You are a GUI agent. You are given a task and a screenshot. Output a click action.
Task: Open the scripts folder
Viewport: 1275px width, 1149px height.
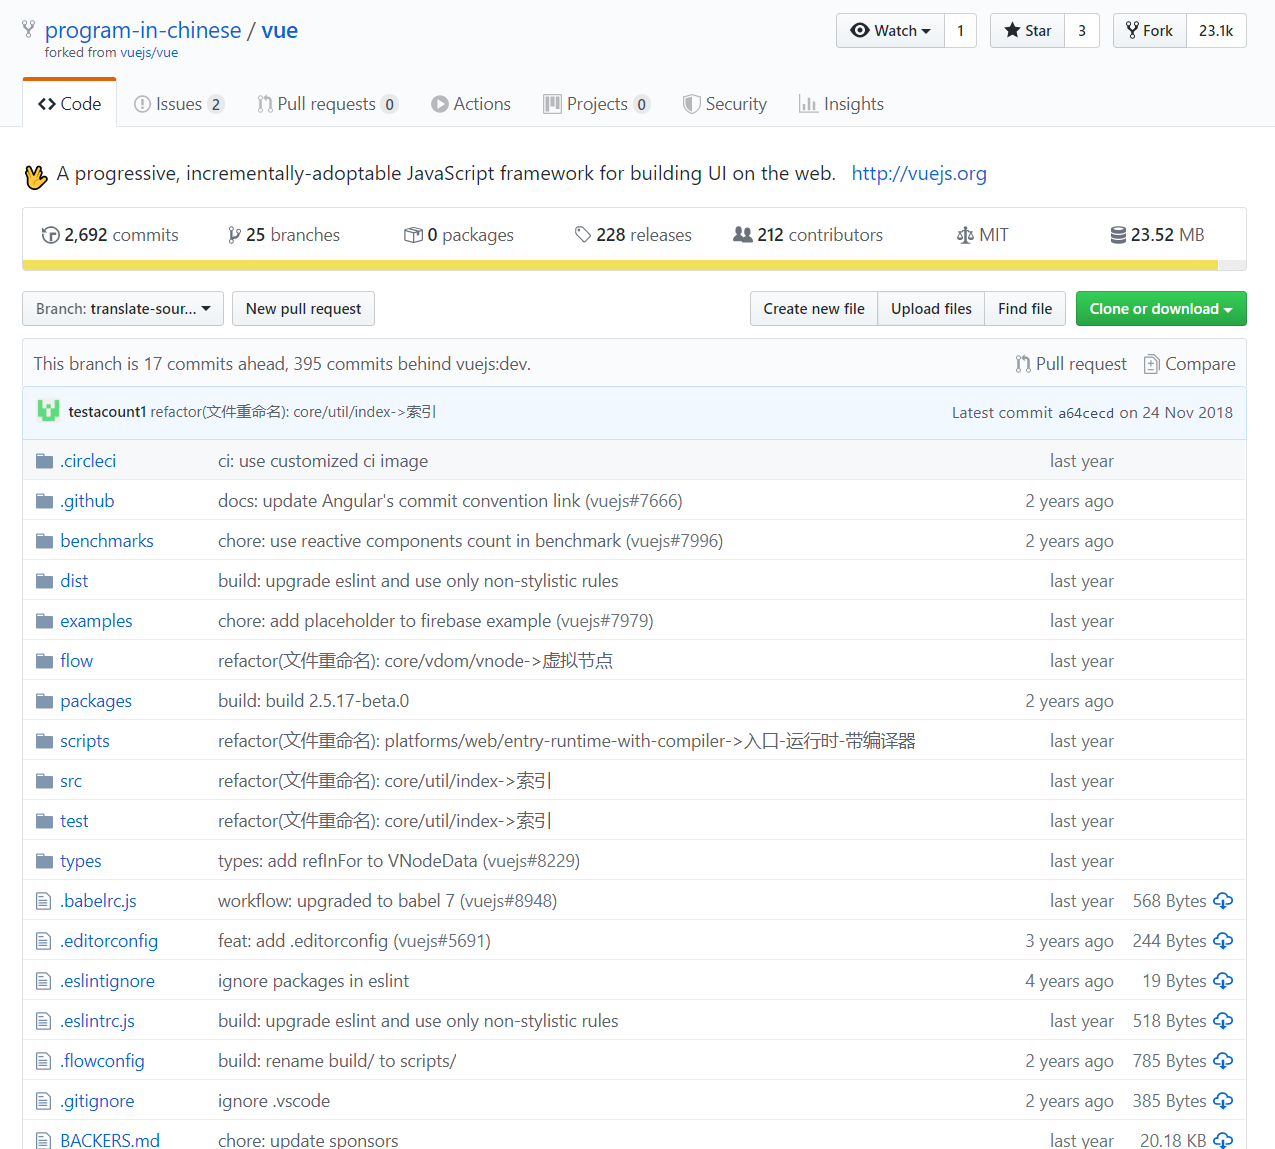[x=85, y=741]
